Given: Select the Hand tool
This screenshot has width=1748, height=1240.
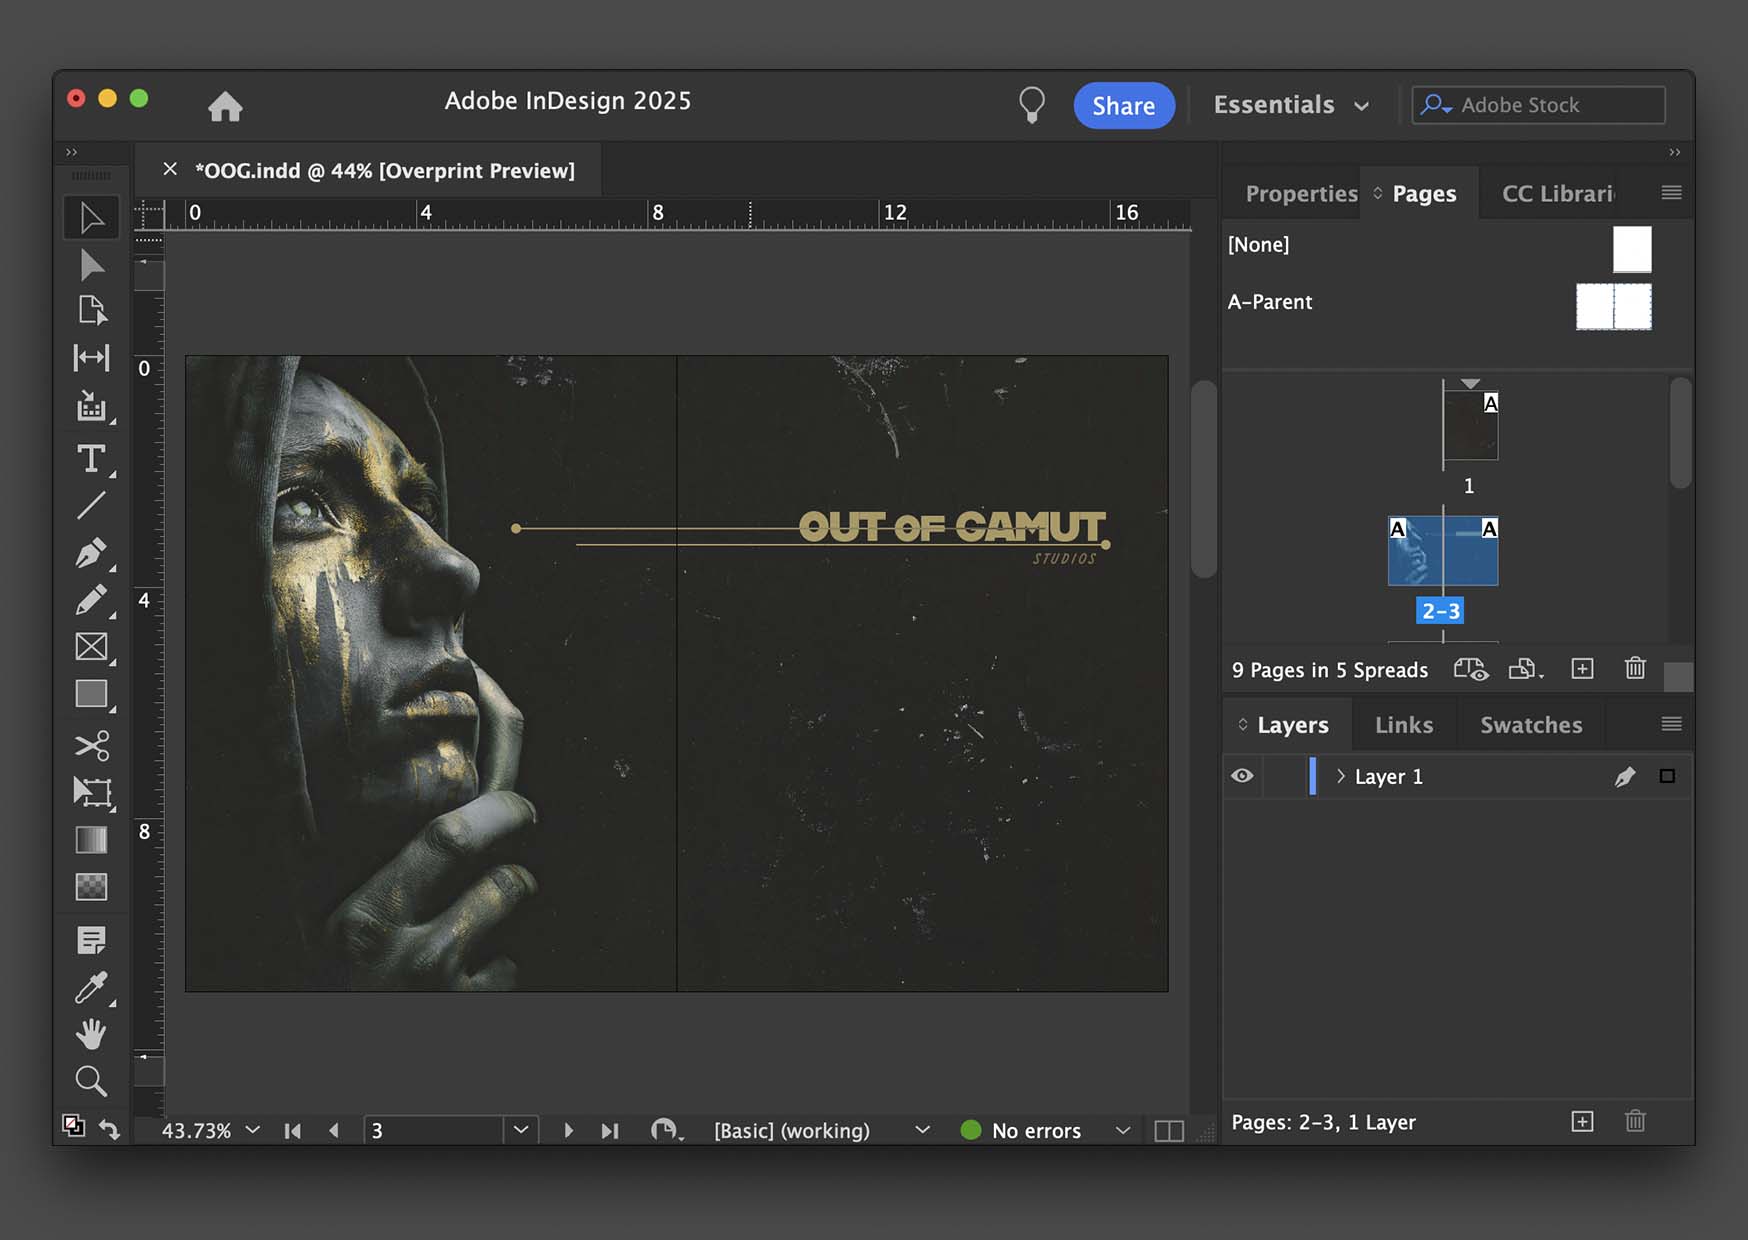Looking at the screenshot, I should [91, 1034].
